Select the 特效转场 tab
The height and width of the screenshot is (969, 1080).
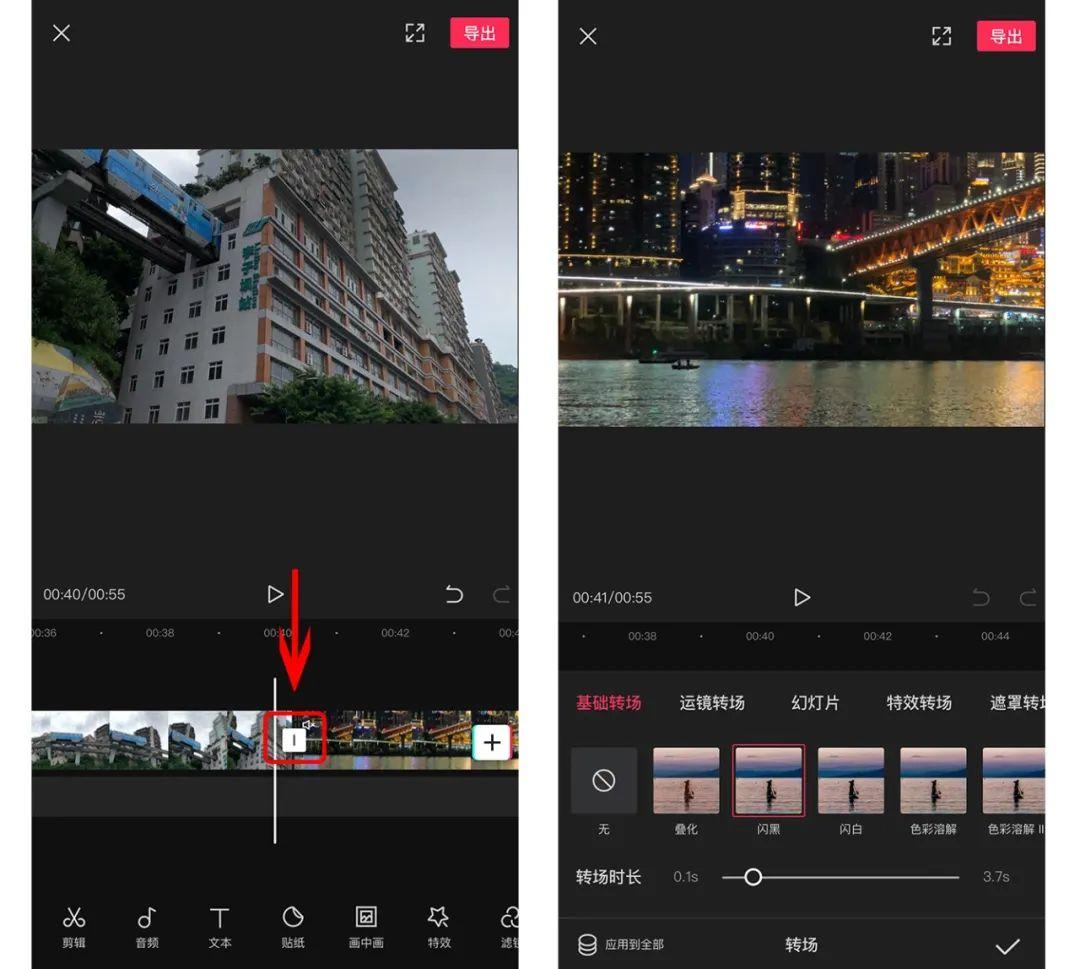point(919,702)
